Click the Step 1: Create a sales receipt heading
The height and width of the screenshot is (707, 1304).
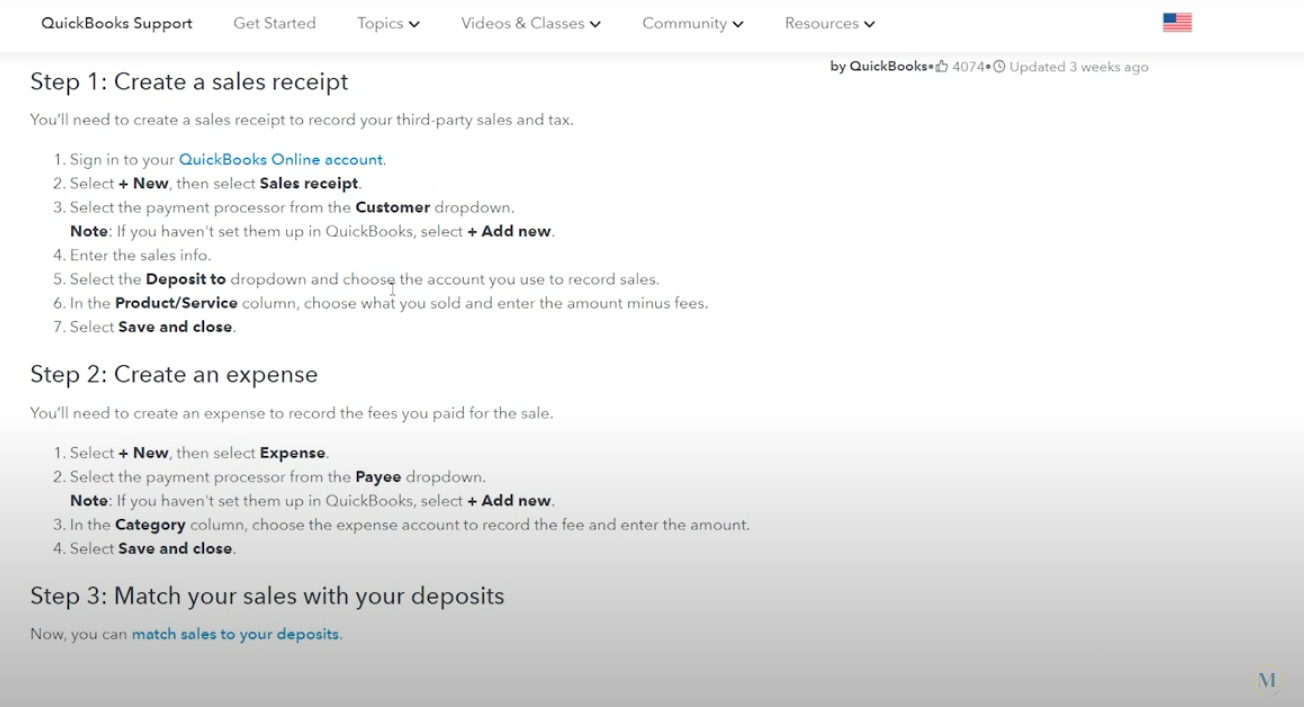click(189, 82)
